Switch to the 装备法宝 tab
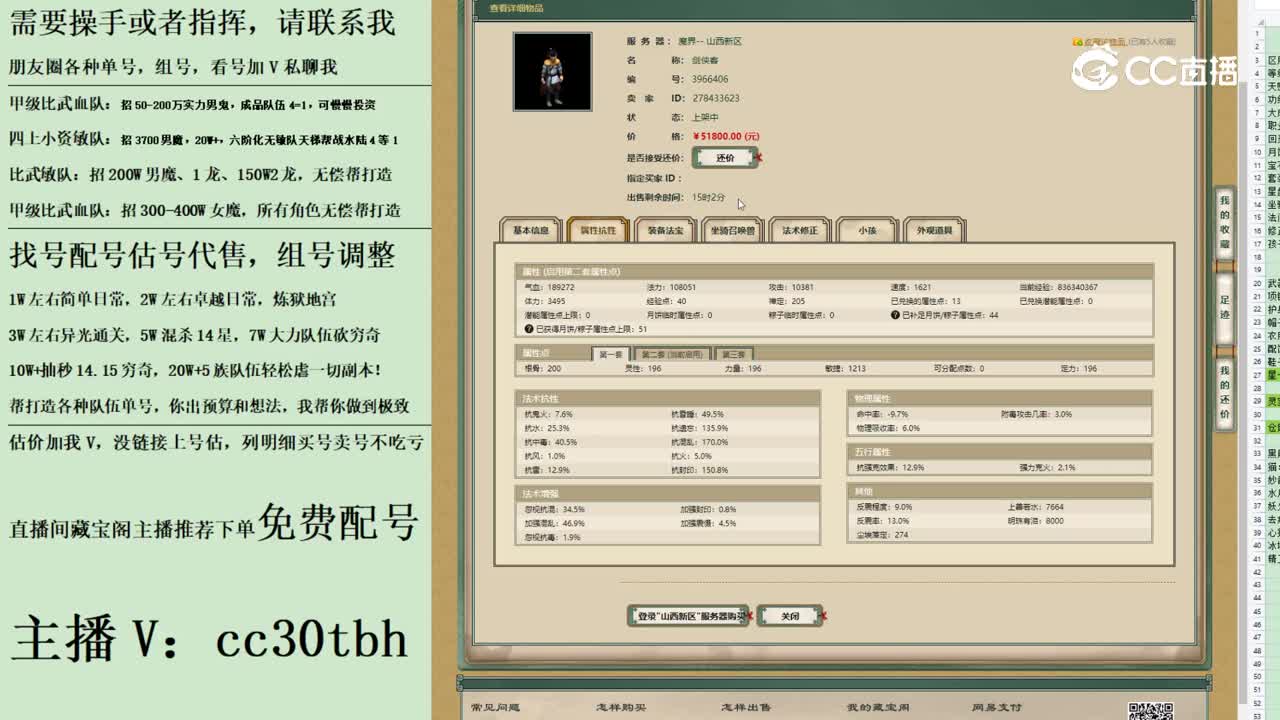 (x=662, y=230)
